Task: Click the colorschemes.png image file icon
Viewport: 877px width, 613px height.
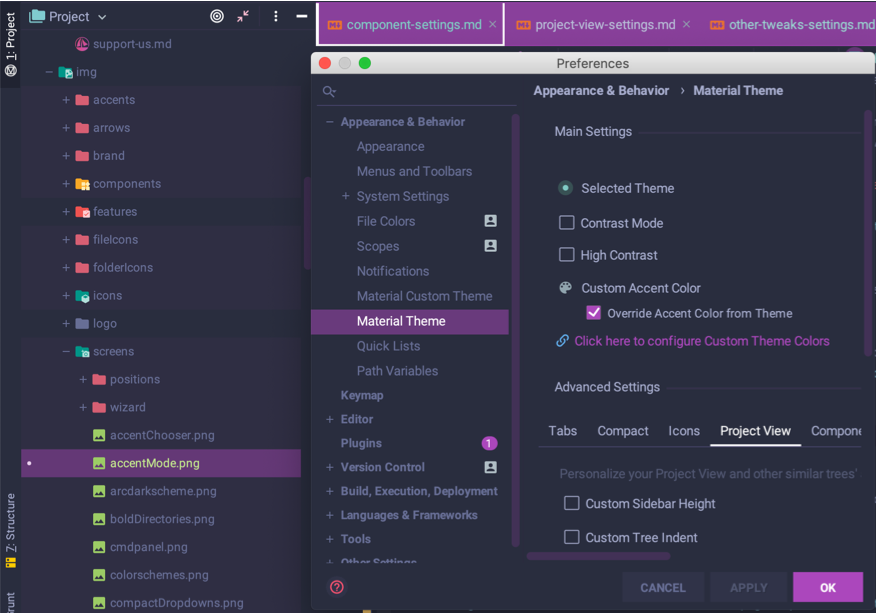Action: 99,575
